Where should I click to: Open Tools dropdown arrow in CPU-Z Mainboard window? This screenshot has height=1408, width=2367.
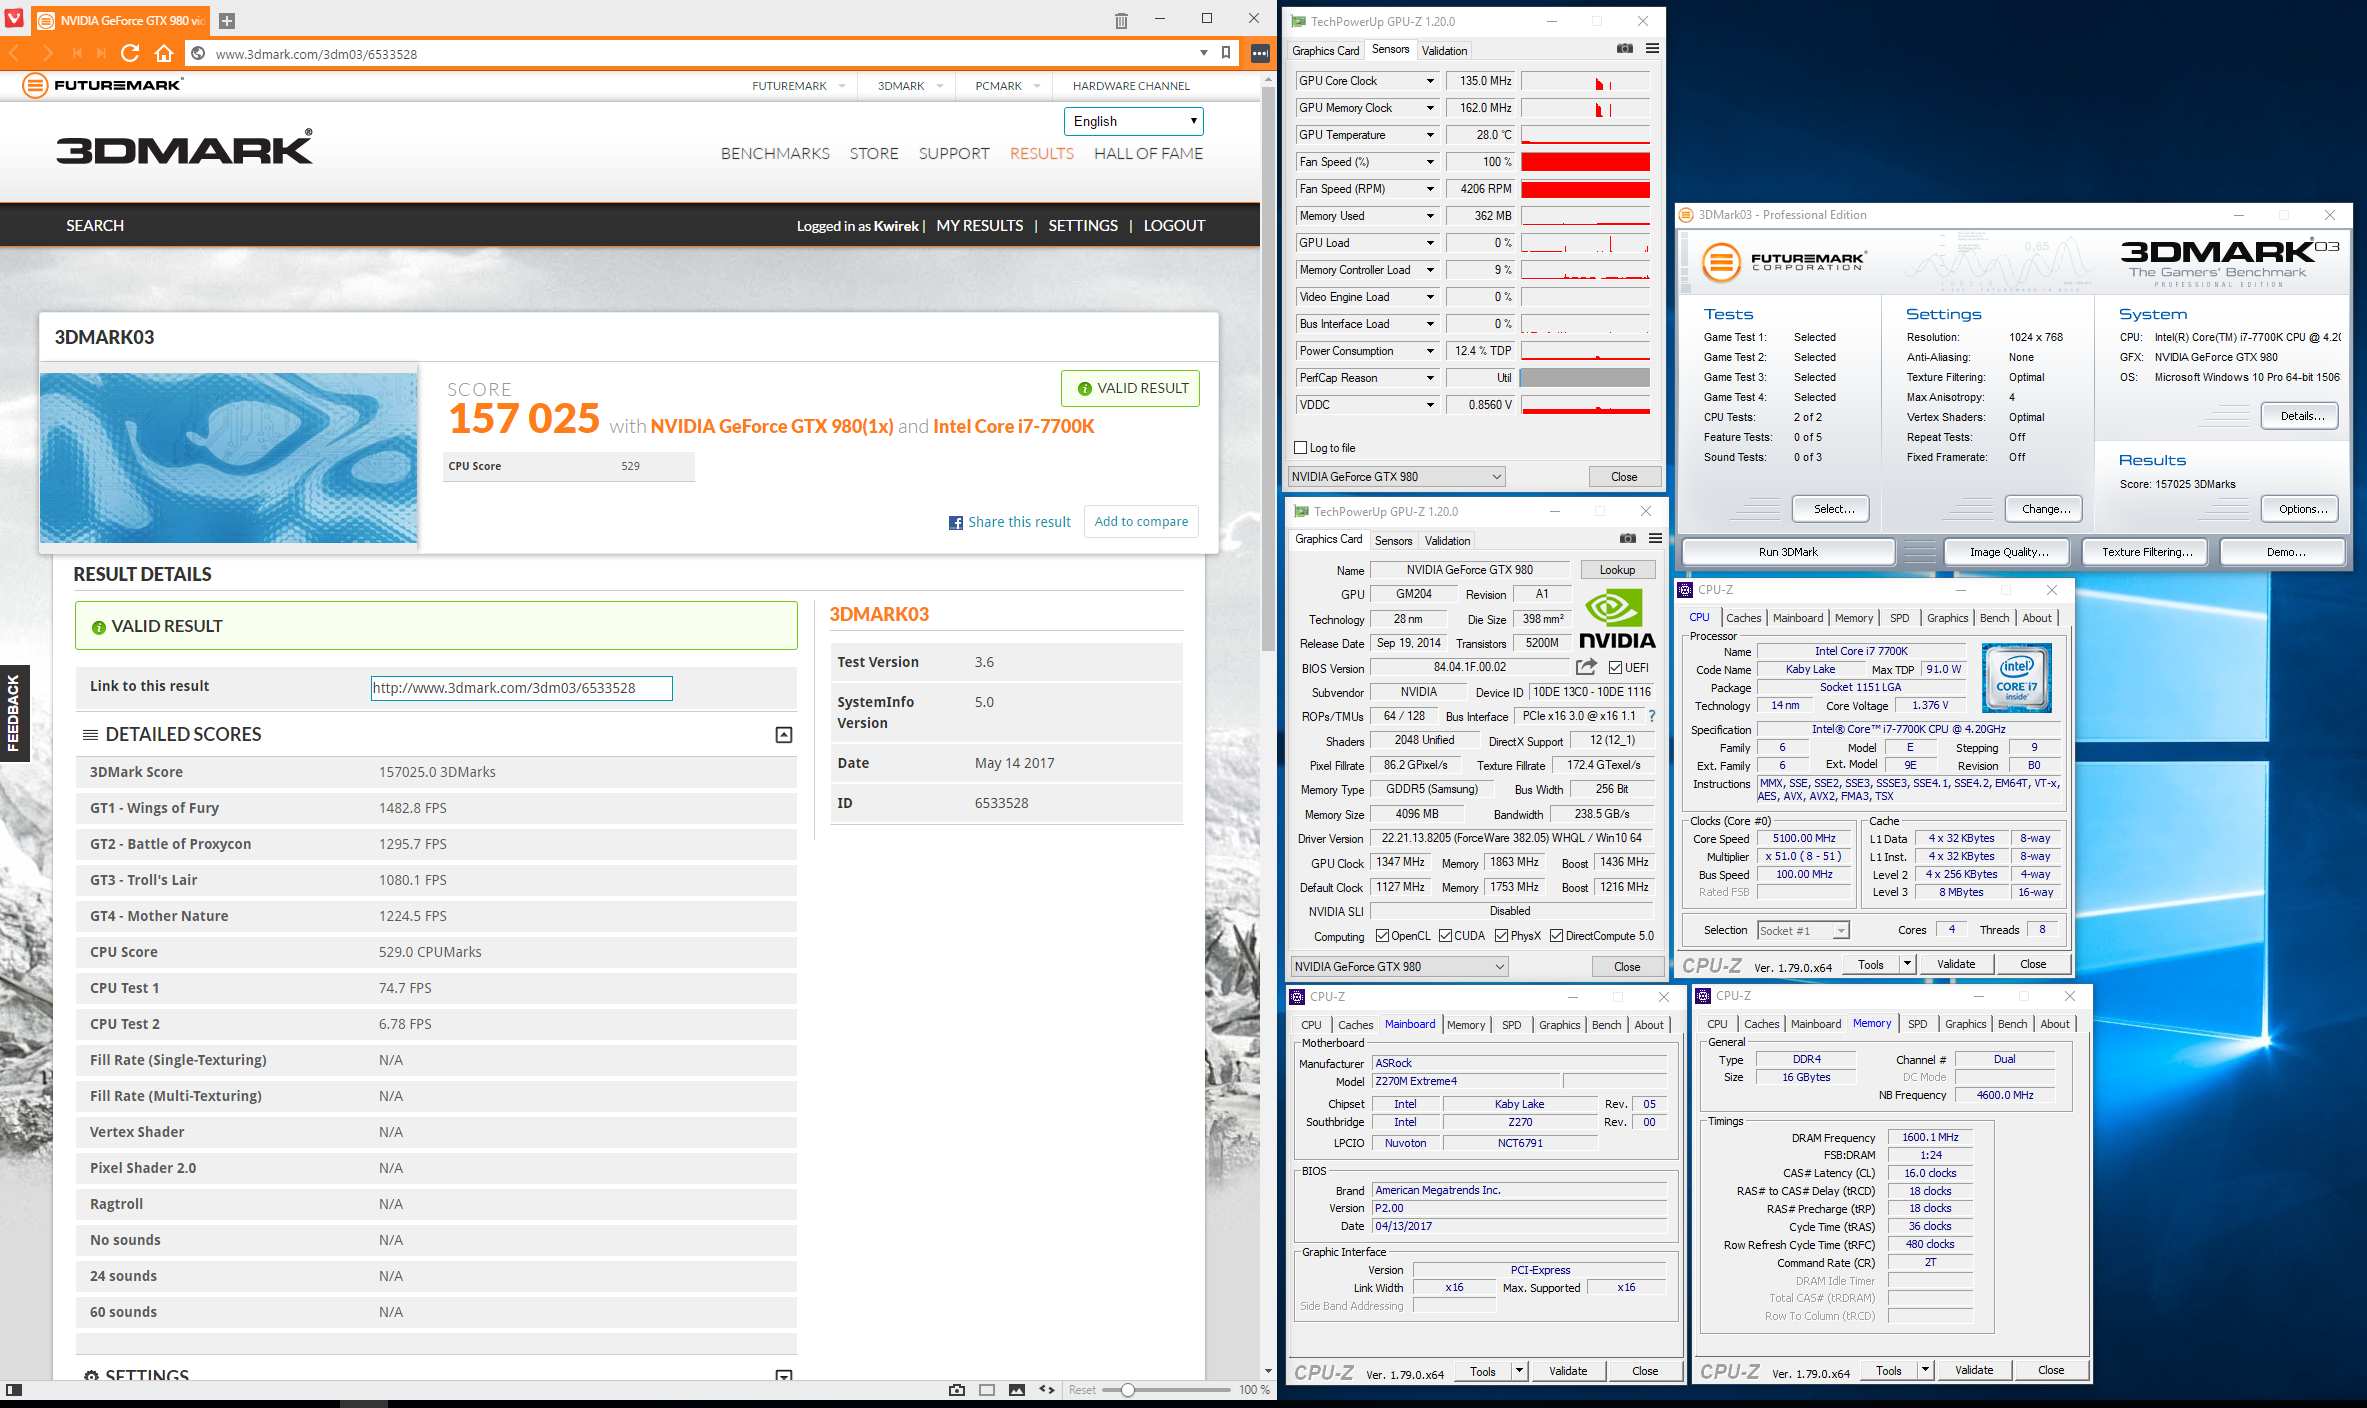click(1519, 1371)
